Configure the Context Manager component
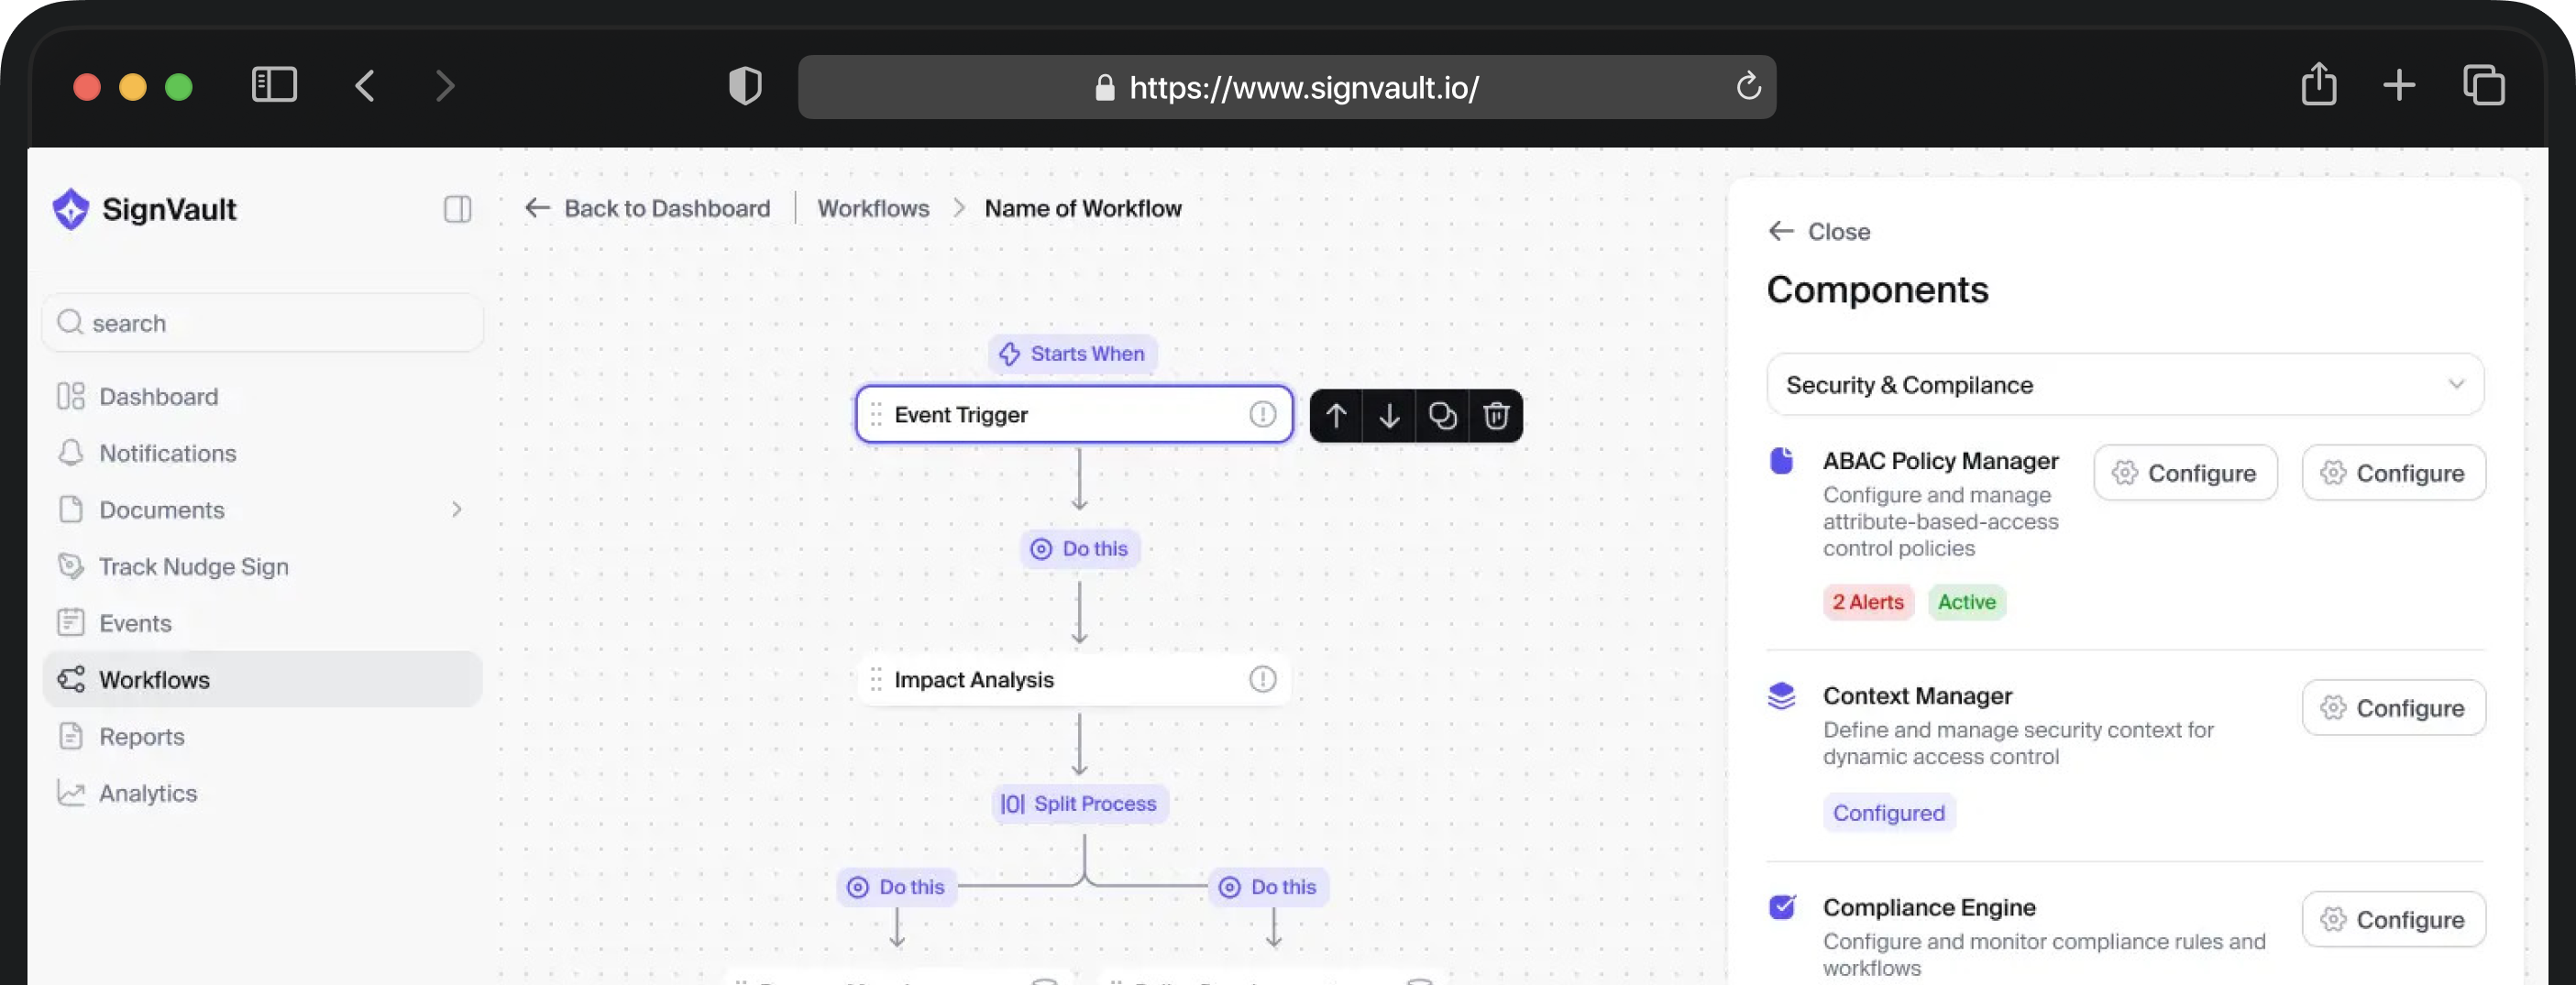The height and width of the screenshot is (985, 2576). click(2393, 708)
